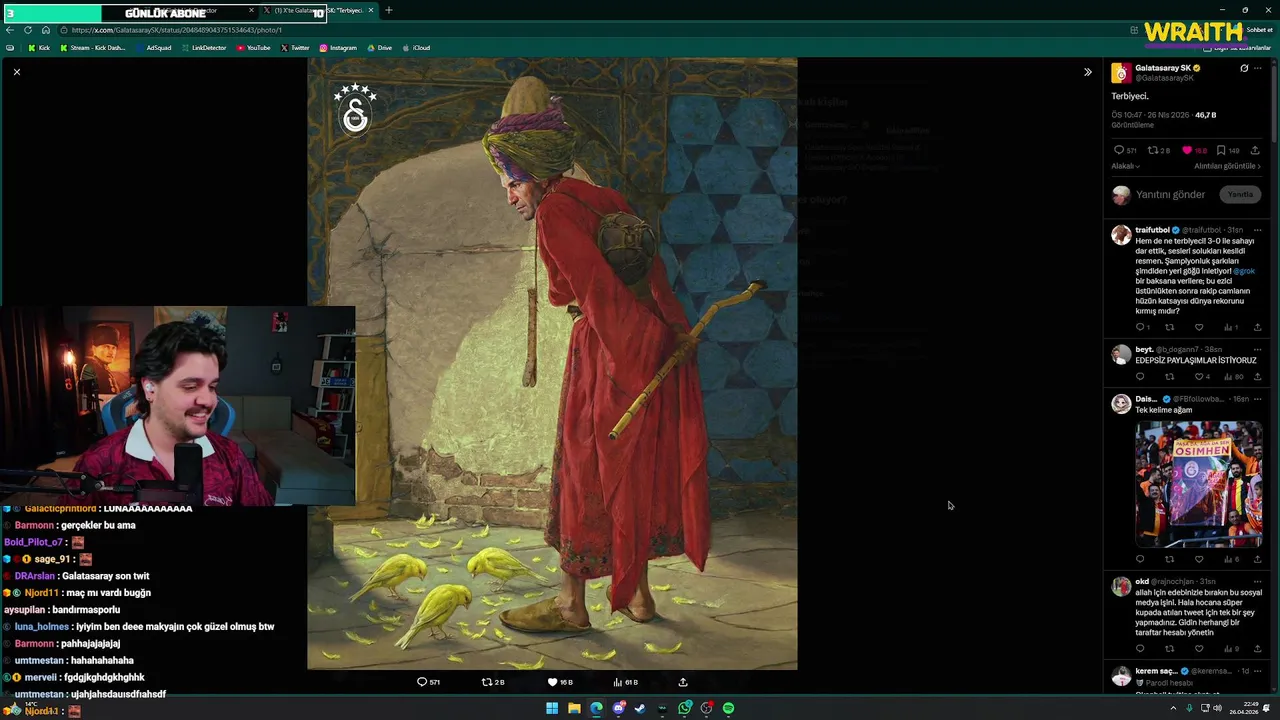
Task: Like the EDEPSİZ PAYLAŞIMLAR comment
Action: 1199,377
